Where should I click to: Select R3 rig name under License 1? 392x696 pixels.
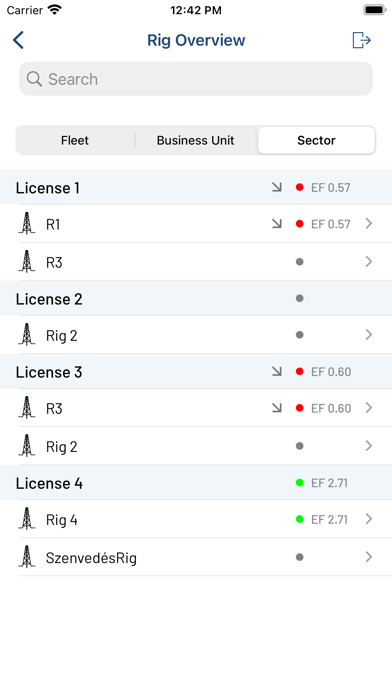point(54,263)
